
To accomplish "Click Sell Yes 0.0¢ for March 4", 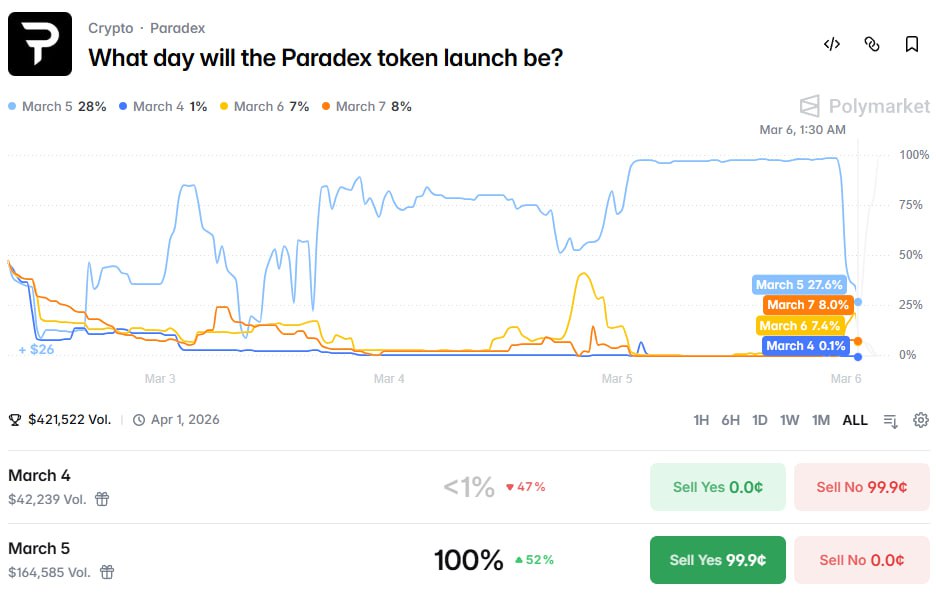I will [x=717, y=487].
